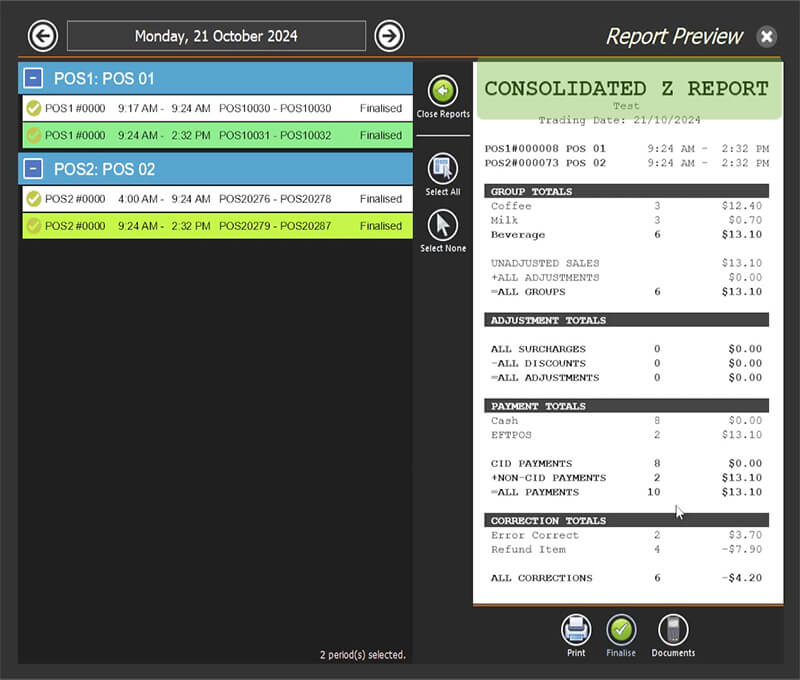Click the Select None icon
This screenshot has width=800, height=680.
(443, 225)
